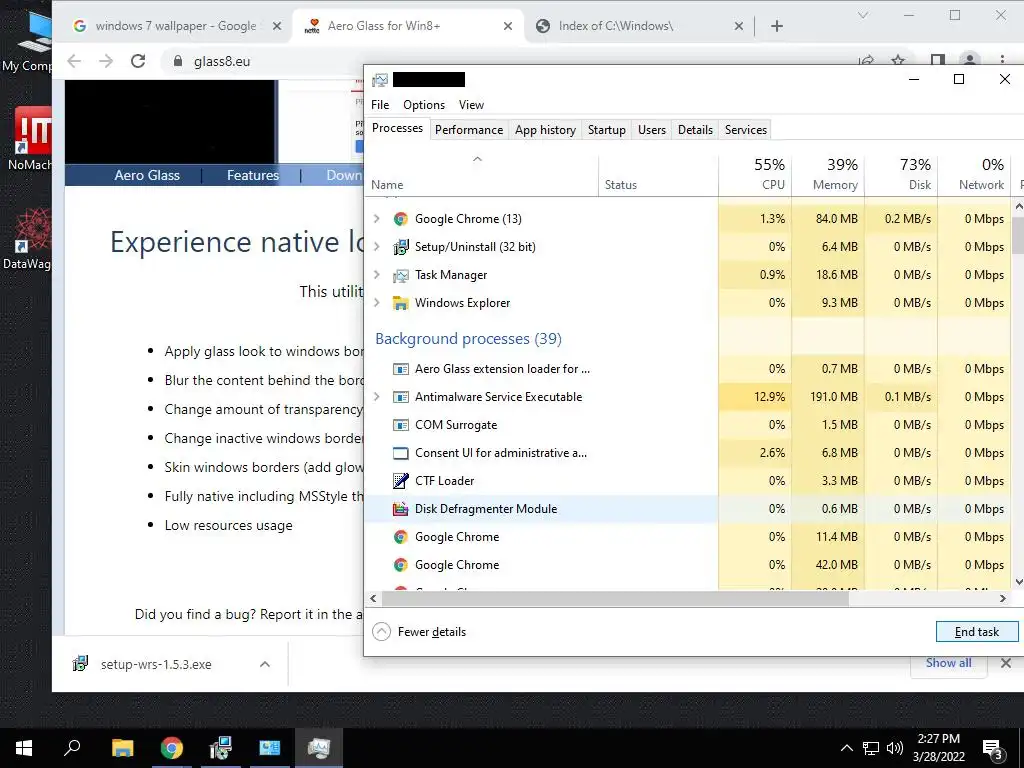This screenshot has width=1024, height=768.
Task: Click the Aero Glass extension loader icon
Action: [x=400, y=369]
